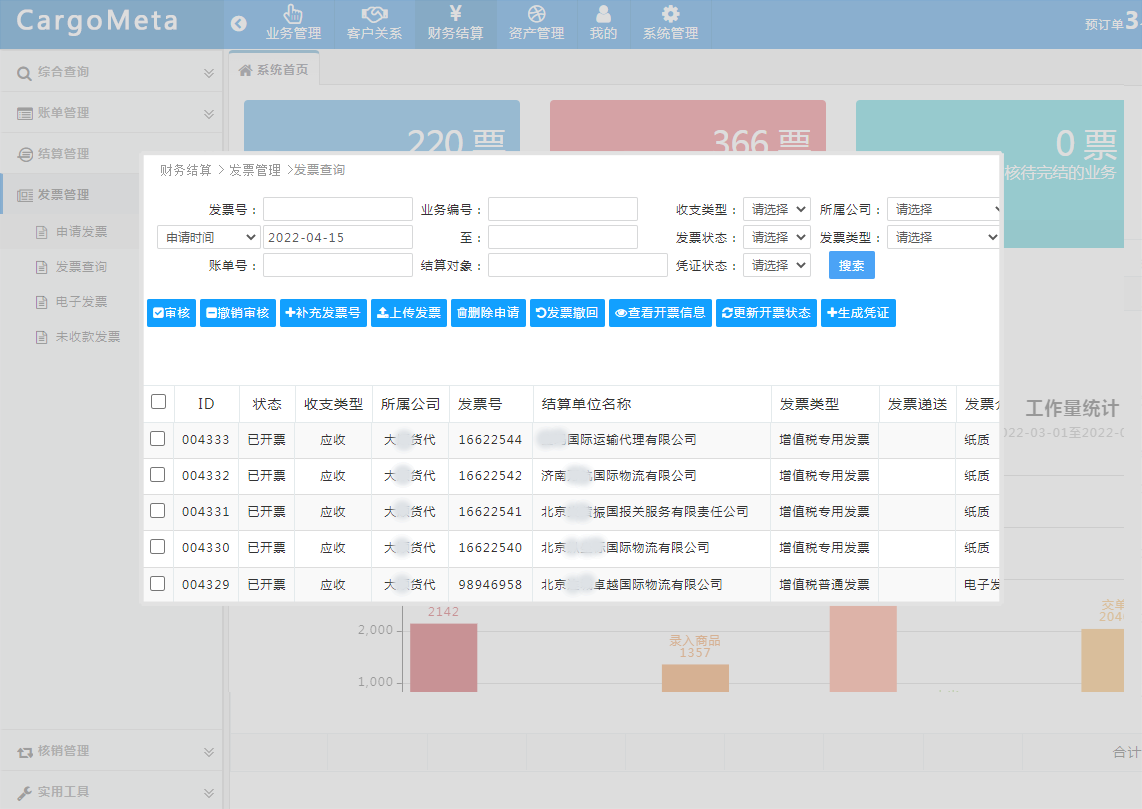Click the 业务编号 input field
The width and height of the screenshot is (1142, 809).
(x=563, y=209)
